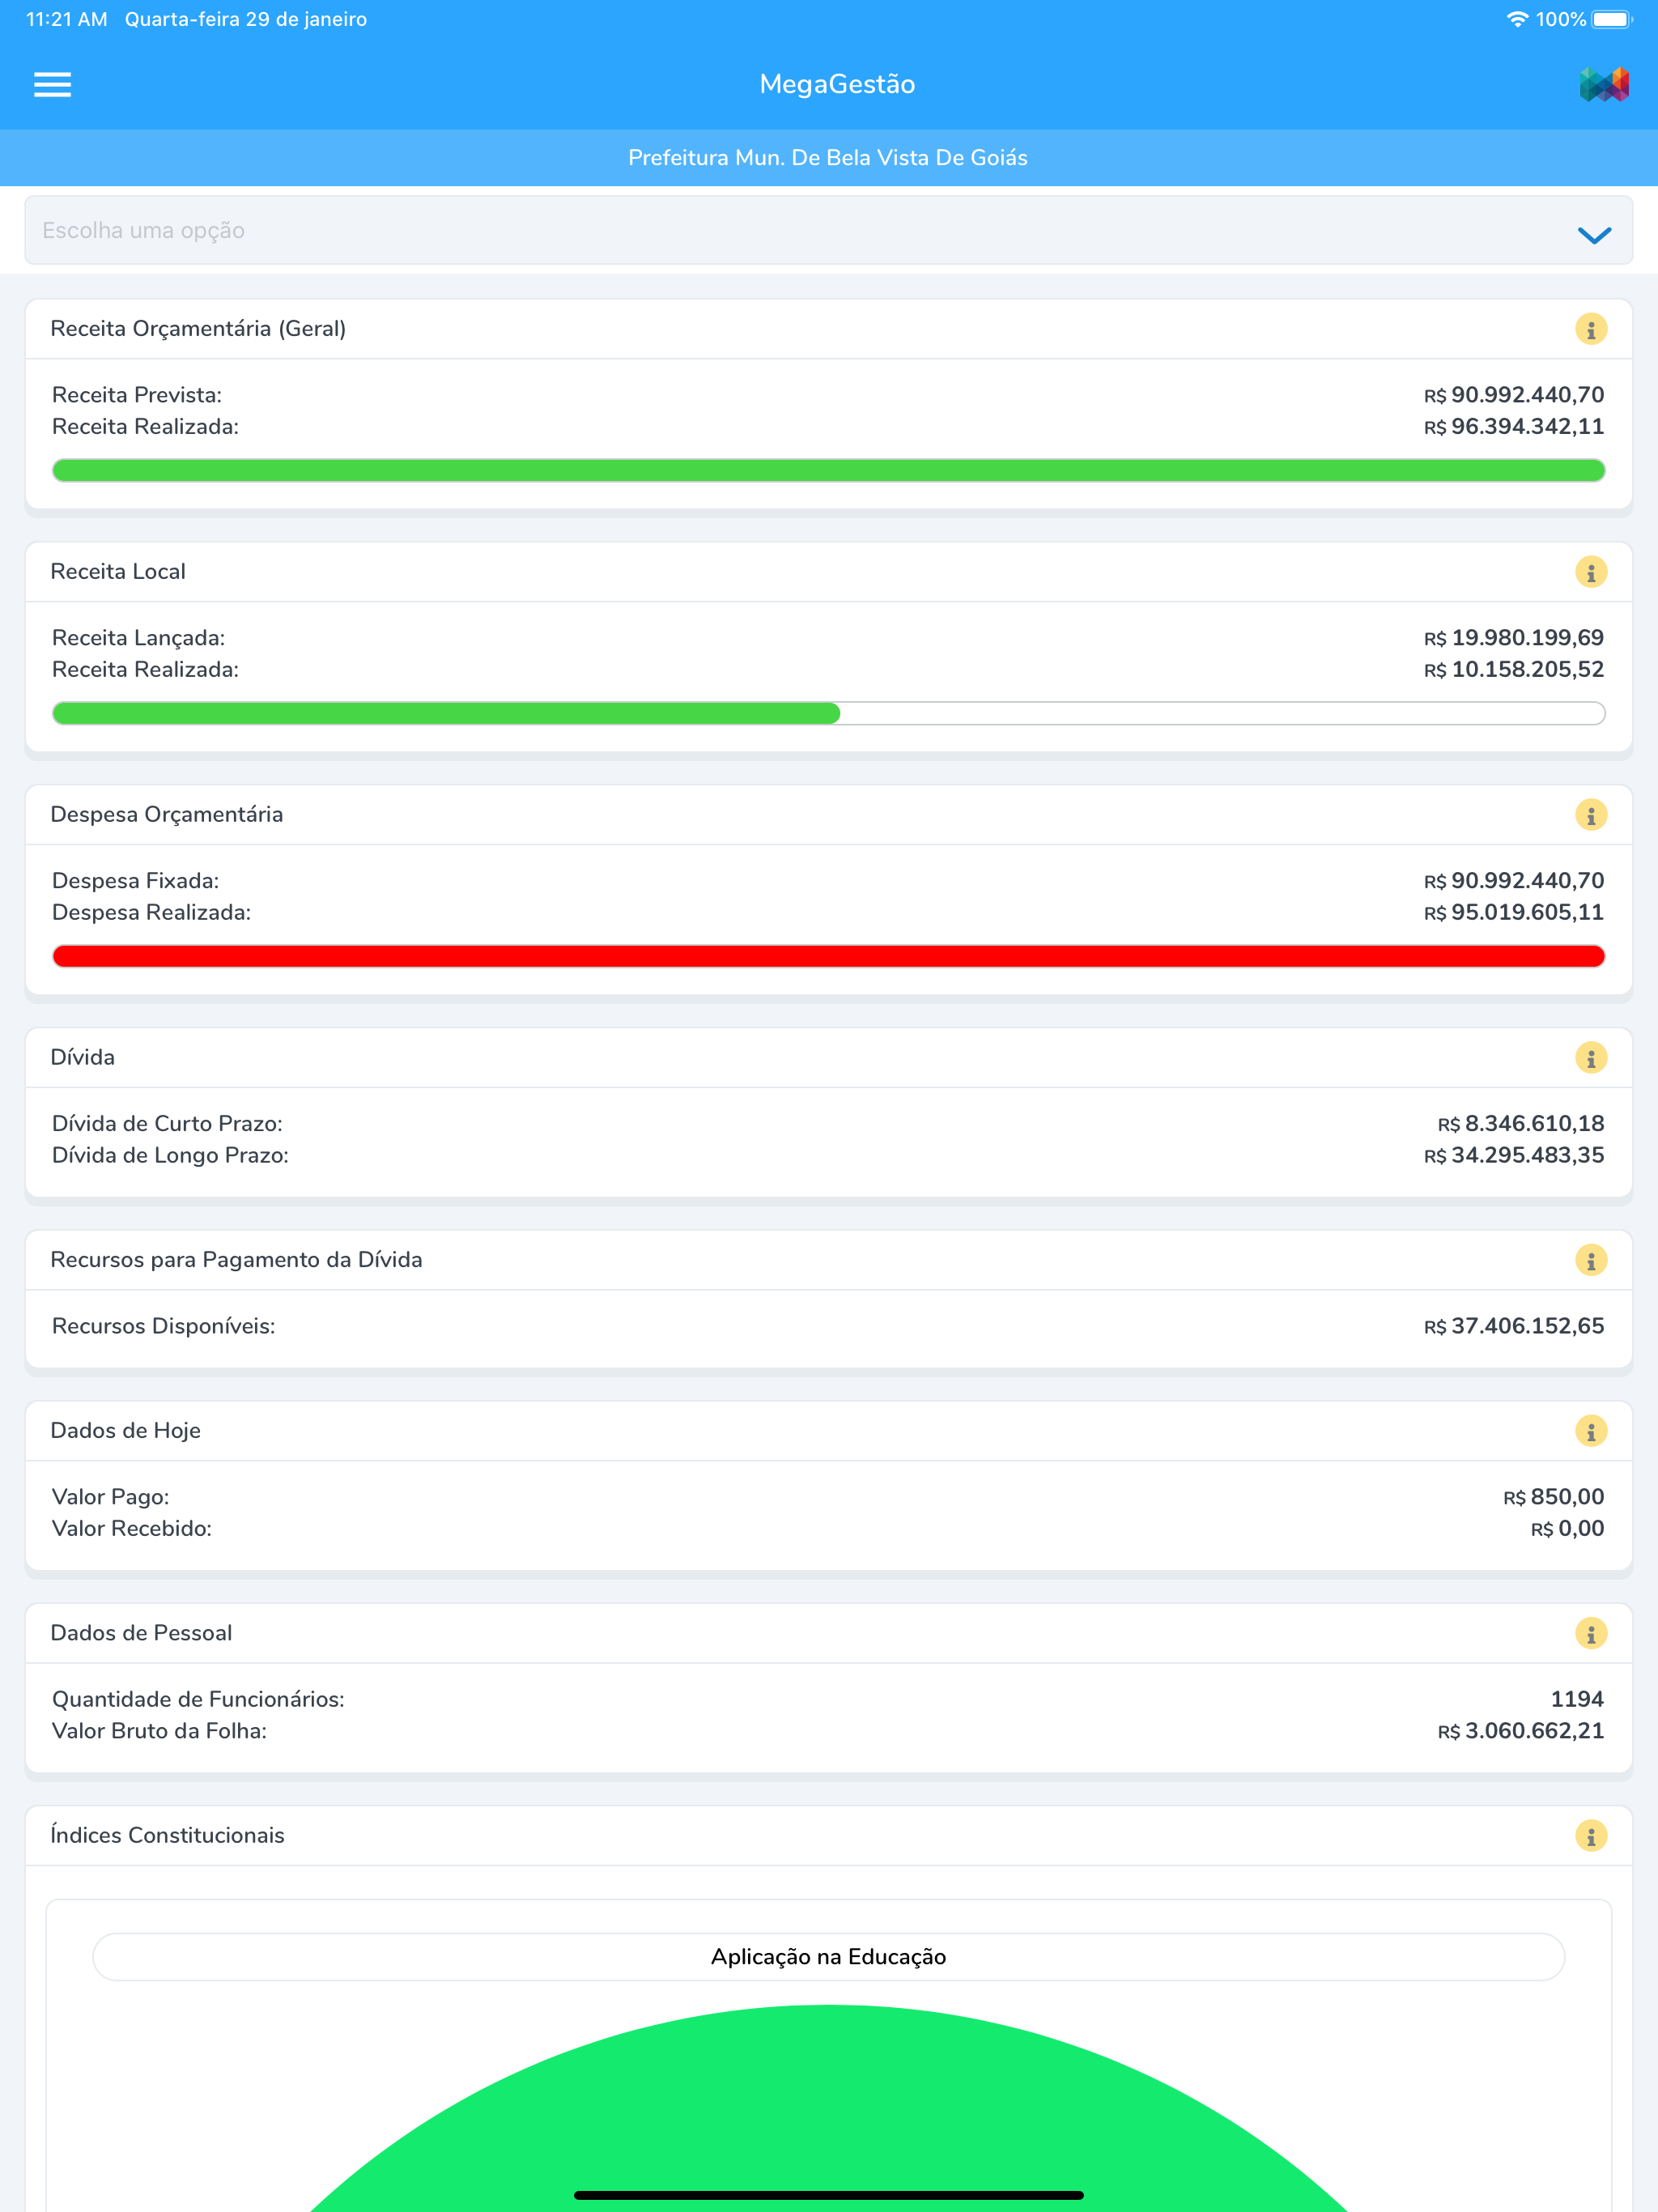Click the Receita Local progress bar
The height and width of the screenshot is (2212, 1658).
pyautogui.click(x=829, y=713)
